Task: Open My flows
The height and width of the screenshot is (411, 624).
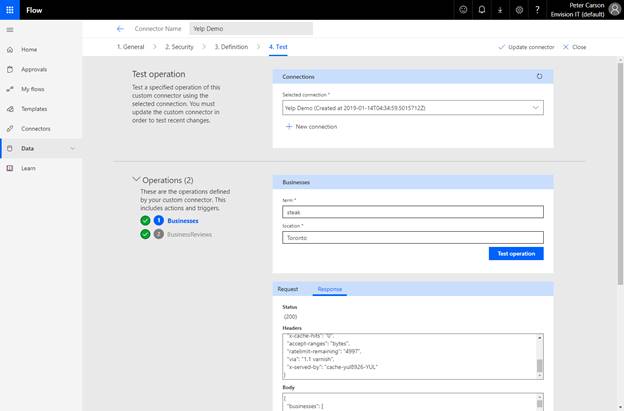Action: tap(33, 89)
